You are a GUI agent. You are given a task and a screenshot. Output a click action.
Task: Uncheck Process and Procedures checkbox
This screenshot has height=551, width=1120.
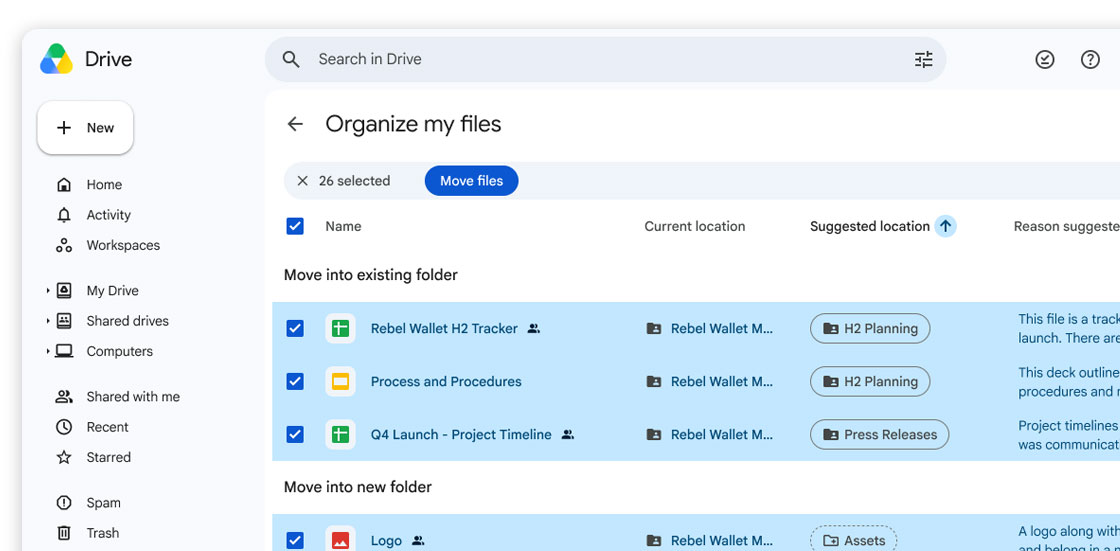tap(295, 382)
